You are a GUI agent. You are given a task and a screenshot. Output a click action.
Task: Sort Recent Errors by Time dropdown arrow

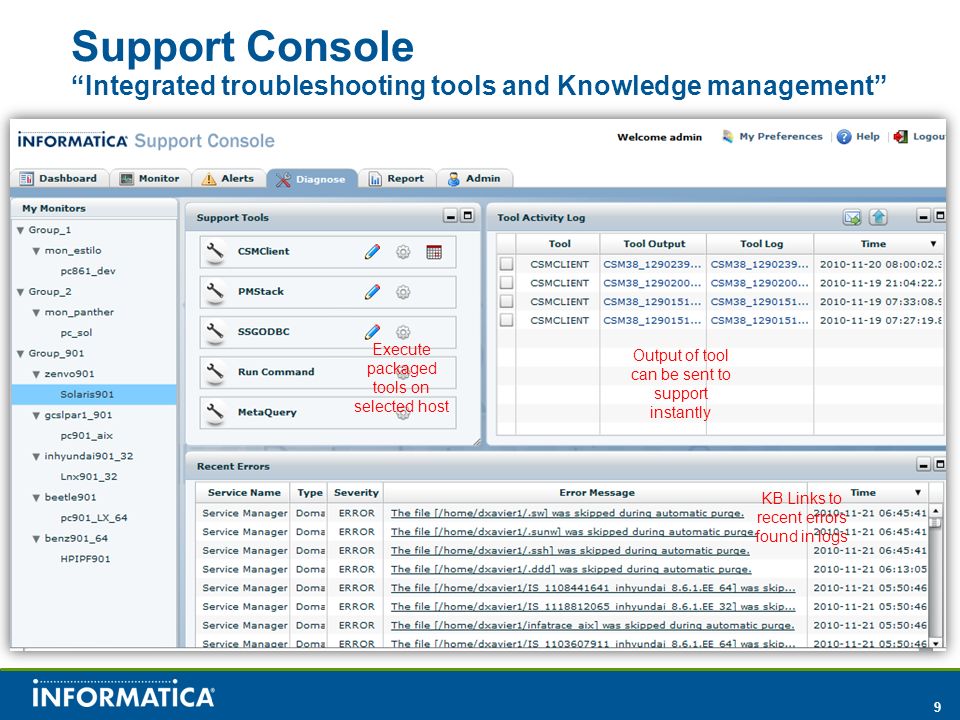(x=918, y=492)
